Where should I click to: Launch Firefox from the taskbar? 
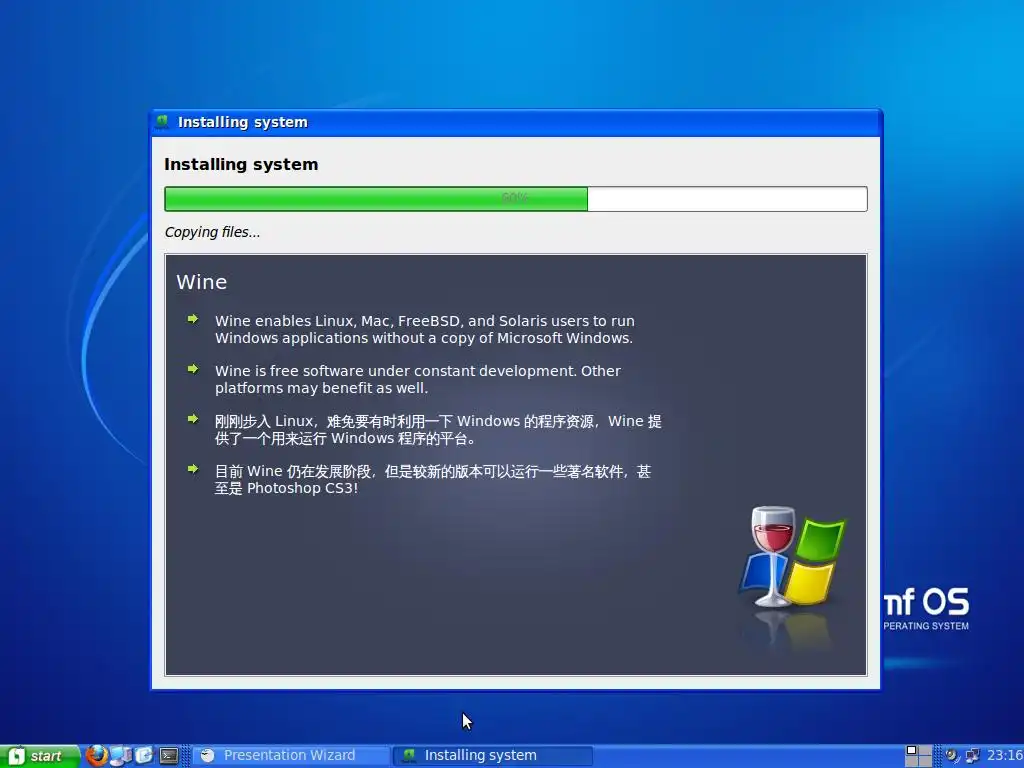point(97,756)
